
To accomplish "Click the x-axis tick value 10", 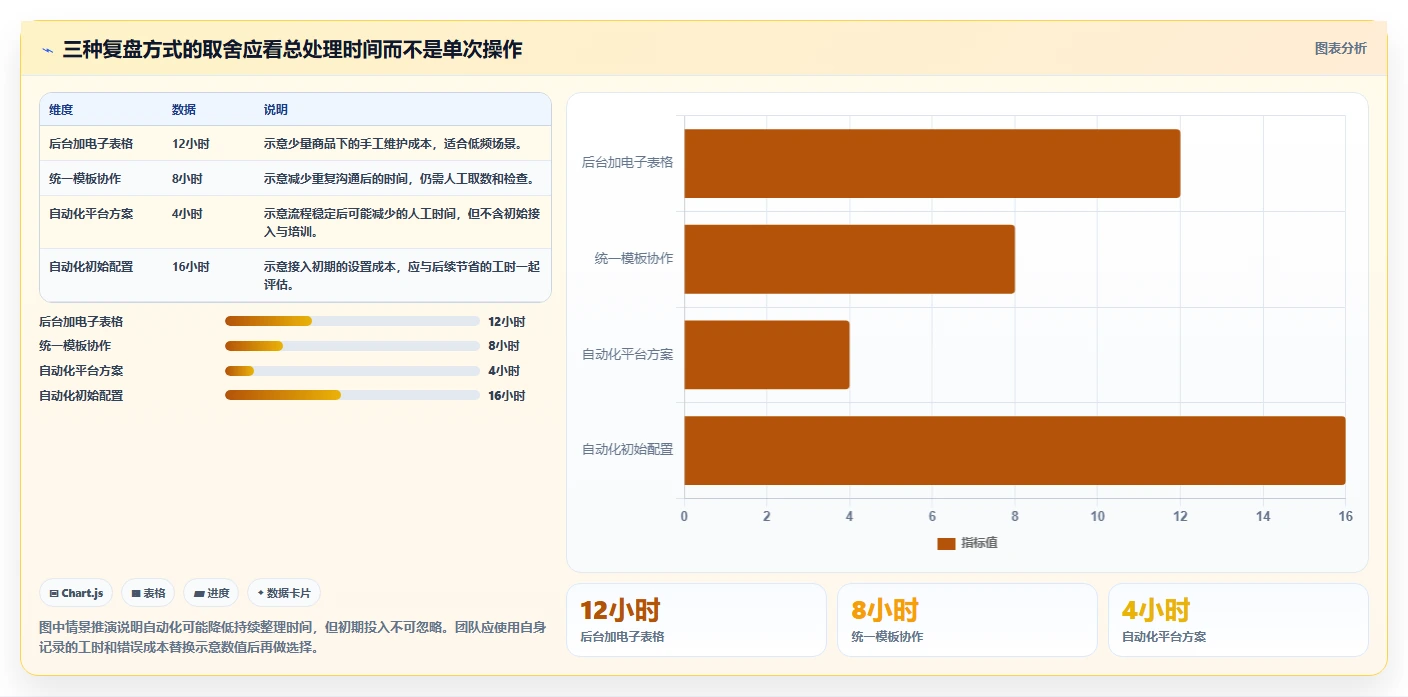I will (x=1097, y=517).
